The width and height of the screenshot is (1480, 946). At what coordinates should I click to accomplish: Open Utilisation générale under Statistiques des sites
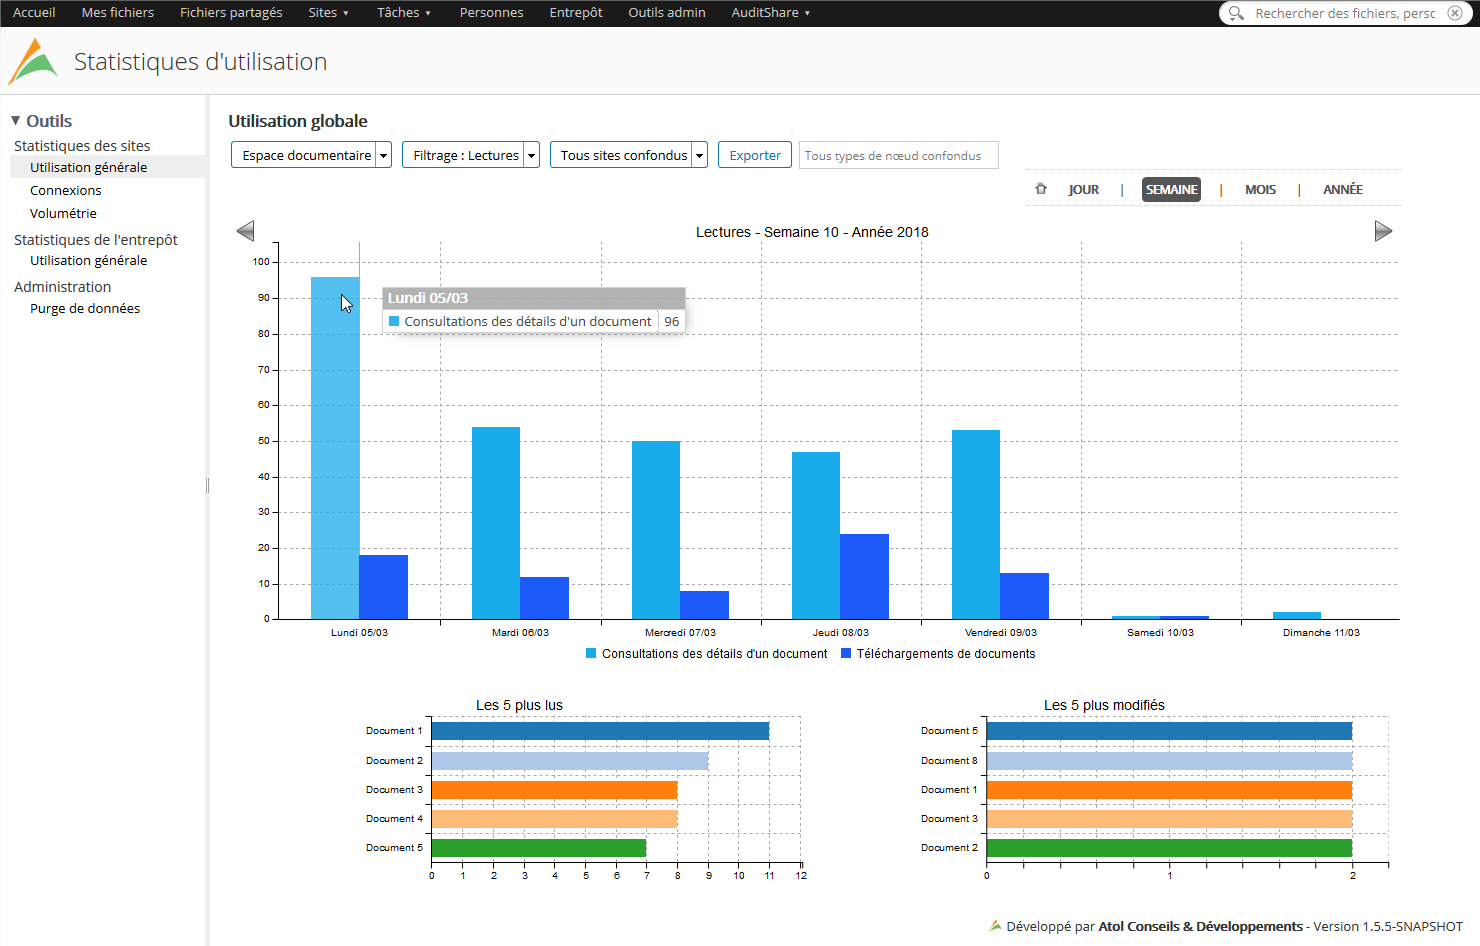coord(88,167)
